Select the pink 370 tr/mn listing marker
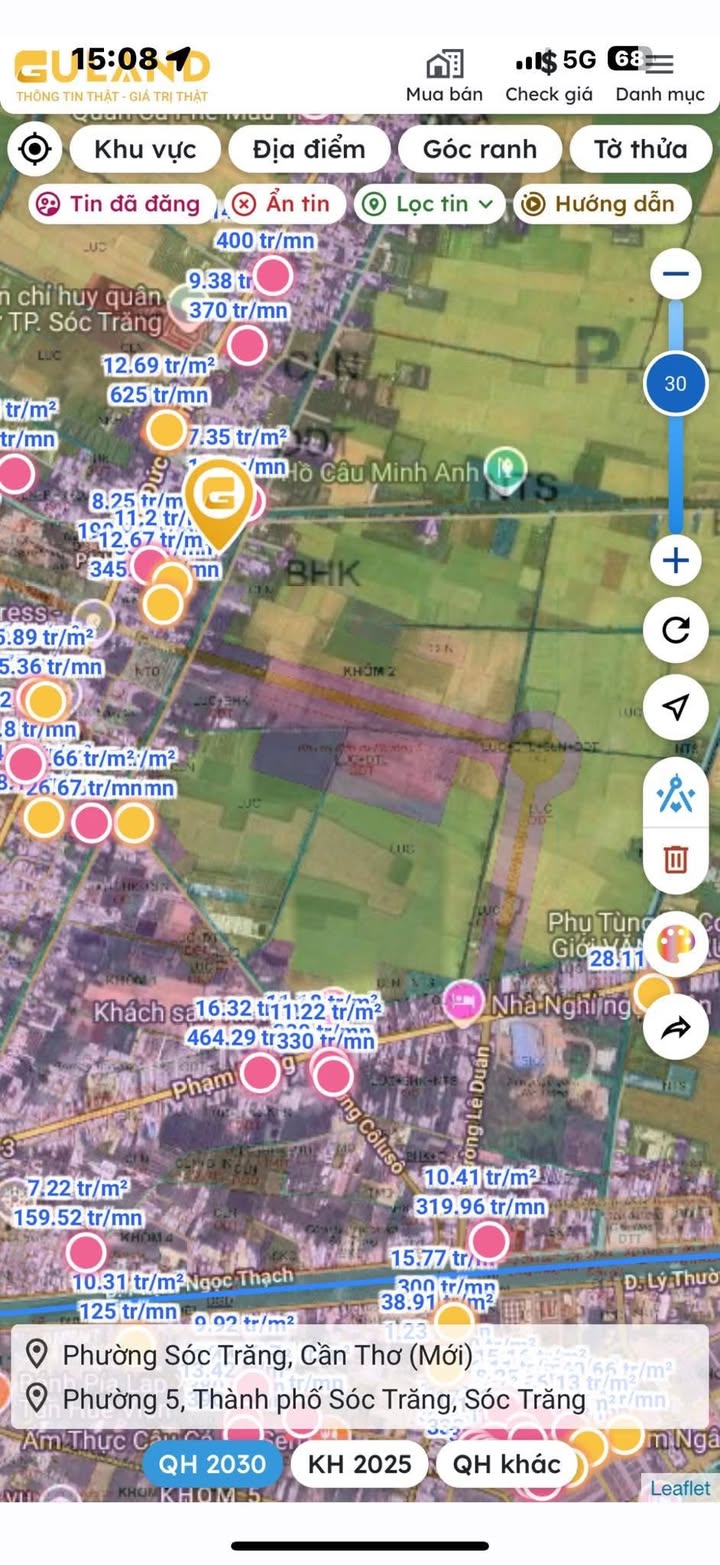The width and height of the screenshot is (720, 1565). coord(246,345)
